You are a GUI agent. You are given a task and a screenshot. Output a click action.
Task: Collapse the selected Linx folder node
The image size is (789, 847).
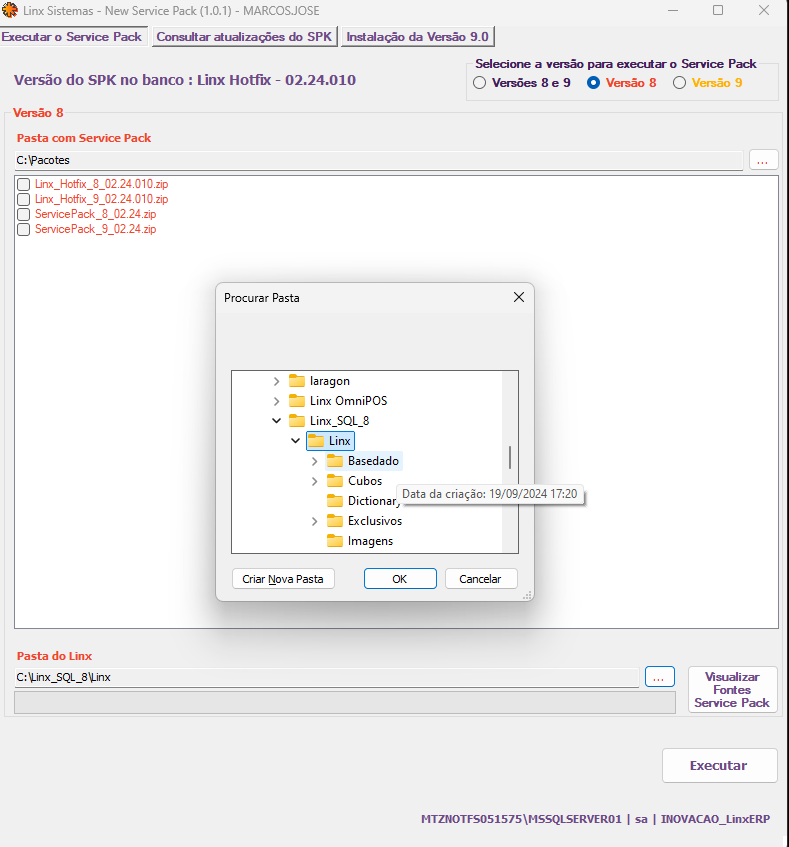click(295, 441)
